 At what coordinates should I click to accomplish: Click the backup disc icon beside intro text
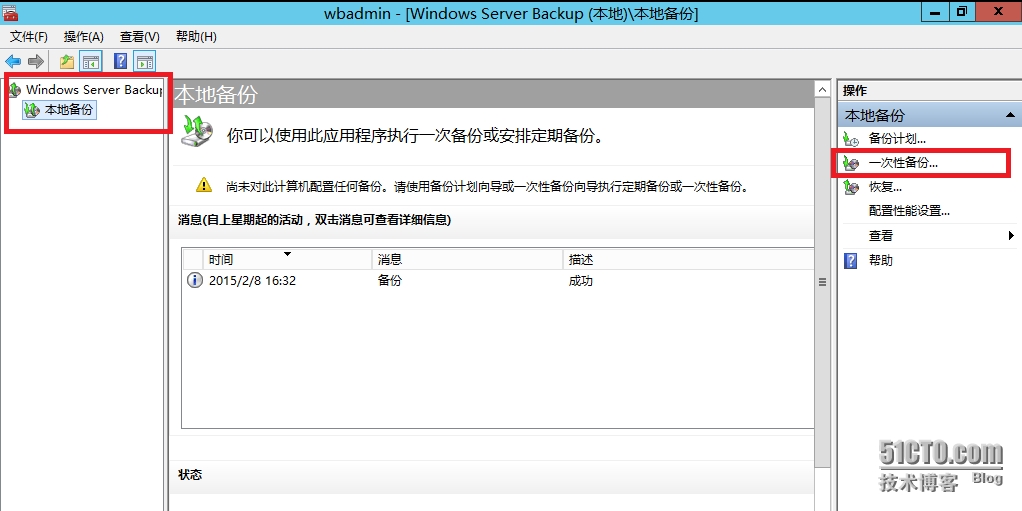197,130
